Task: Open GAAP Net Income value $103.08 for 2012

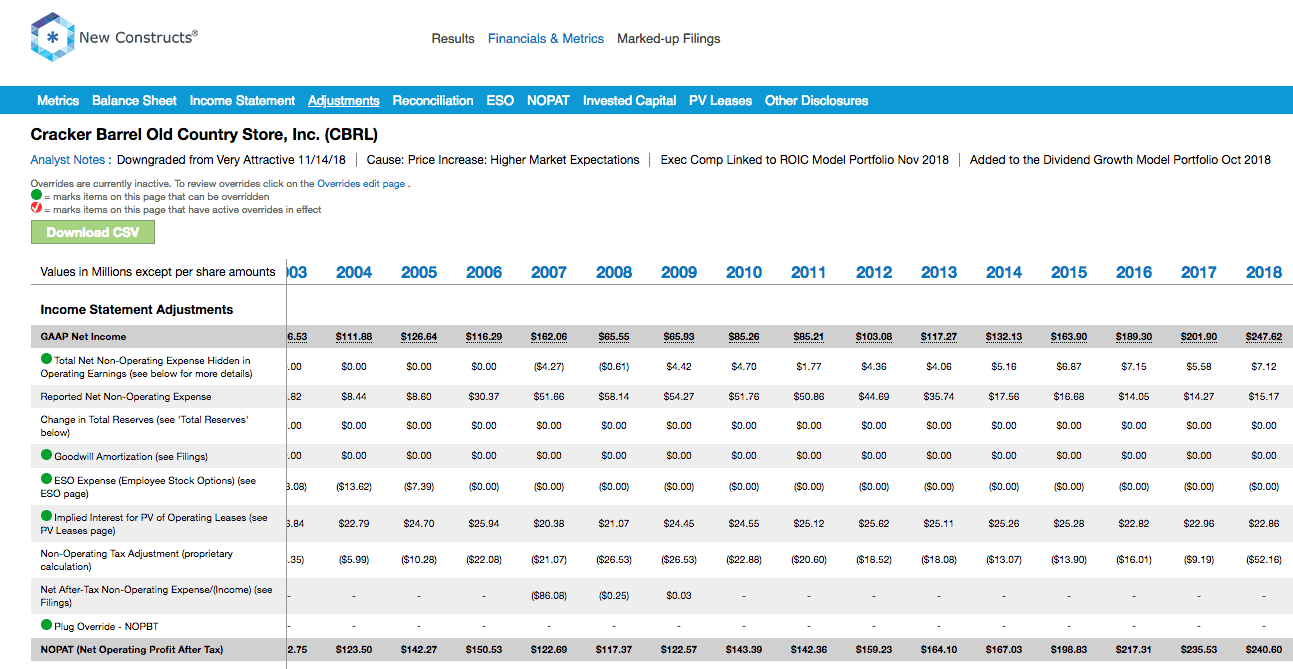Action: 874,337
